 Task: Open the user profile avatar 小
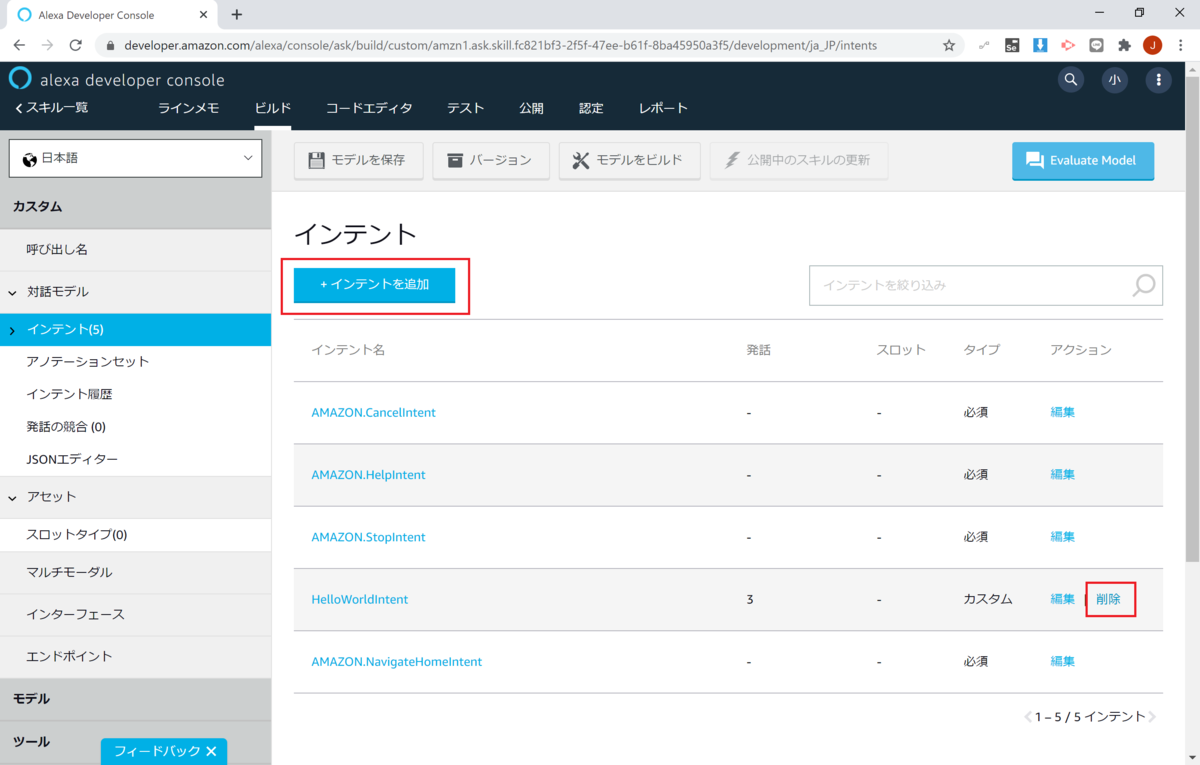pos(1115,80)
